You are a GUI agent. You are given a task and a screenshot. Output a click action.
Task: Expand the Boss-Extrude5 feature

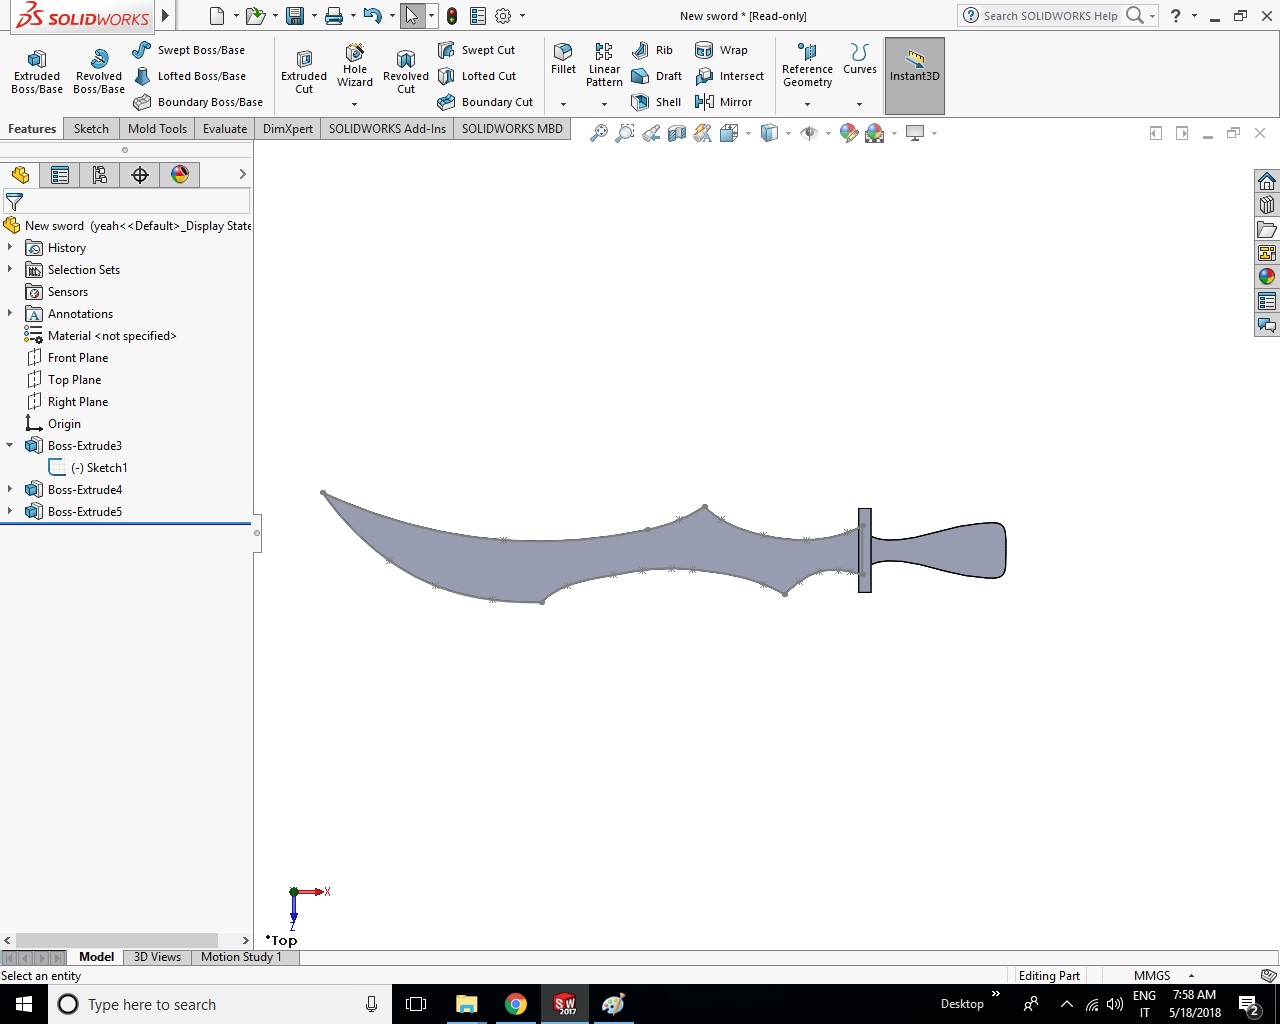pos(10,511)
